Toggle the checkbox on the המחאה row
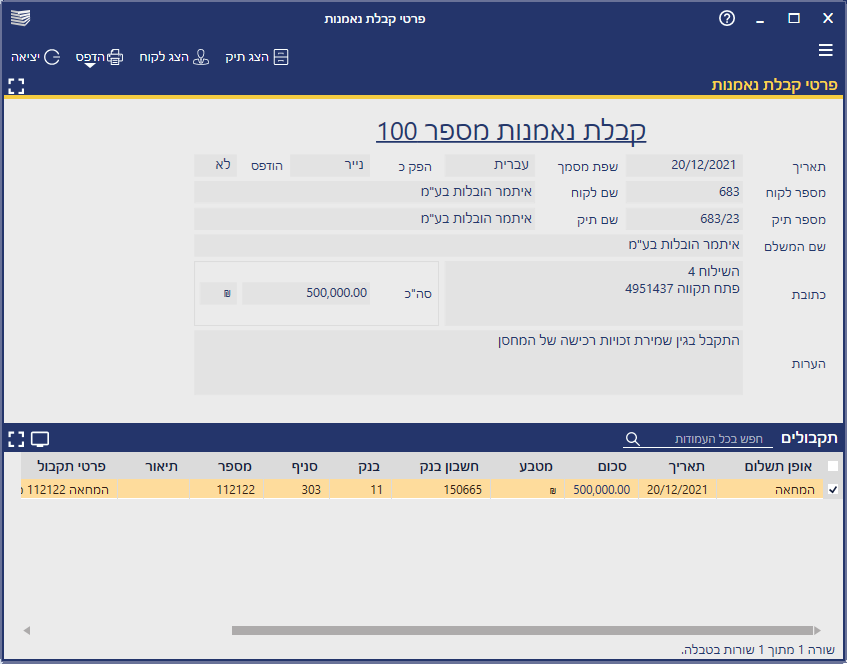Viewport: 847px width, 664px height. (833, 489)
